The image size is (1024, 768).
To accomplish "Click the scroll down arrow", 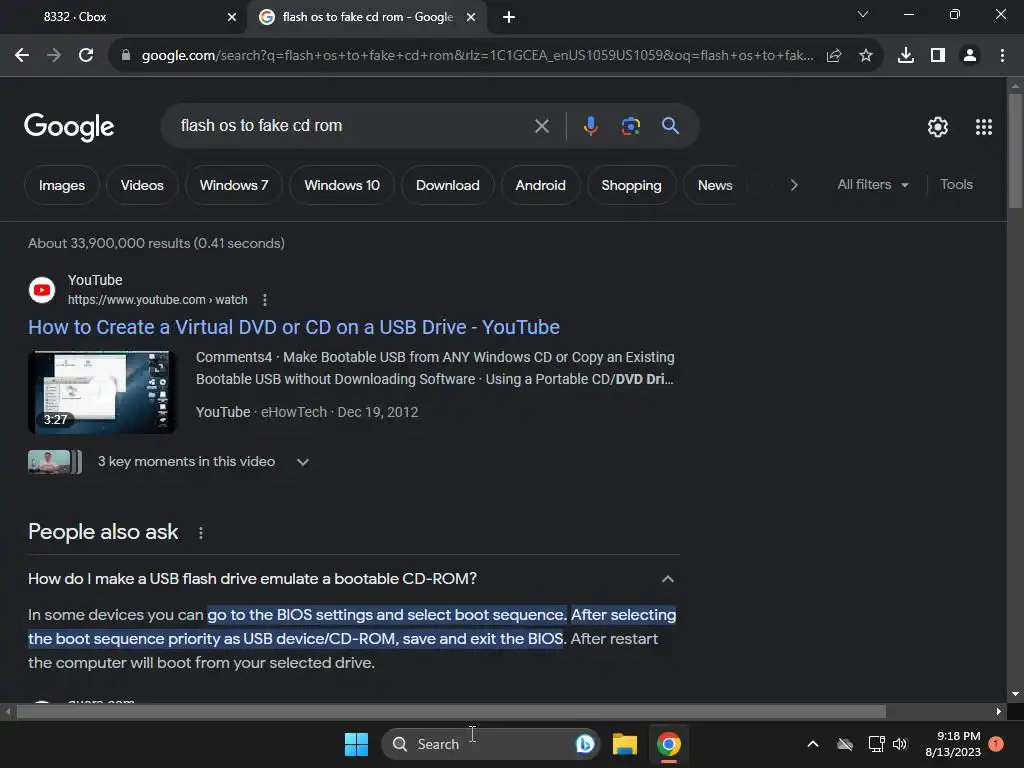I will (x=1015, y=694).
